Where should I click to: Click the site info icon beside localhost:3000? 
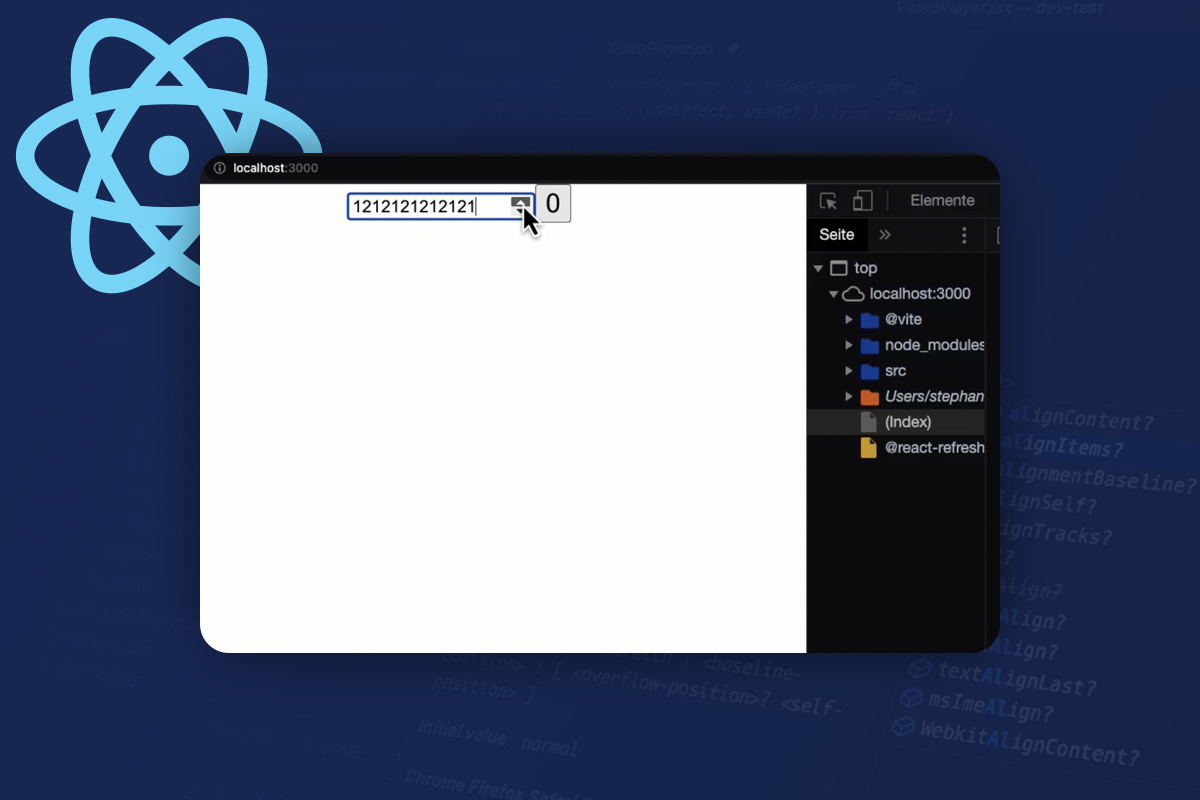pyautogui.click(x=220, y=168)
